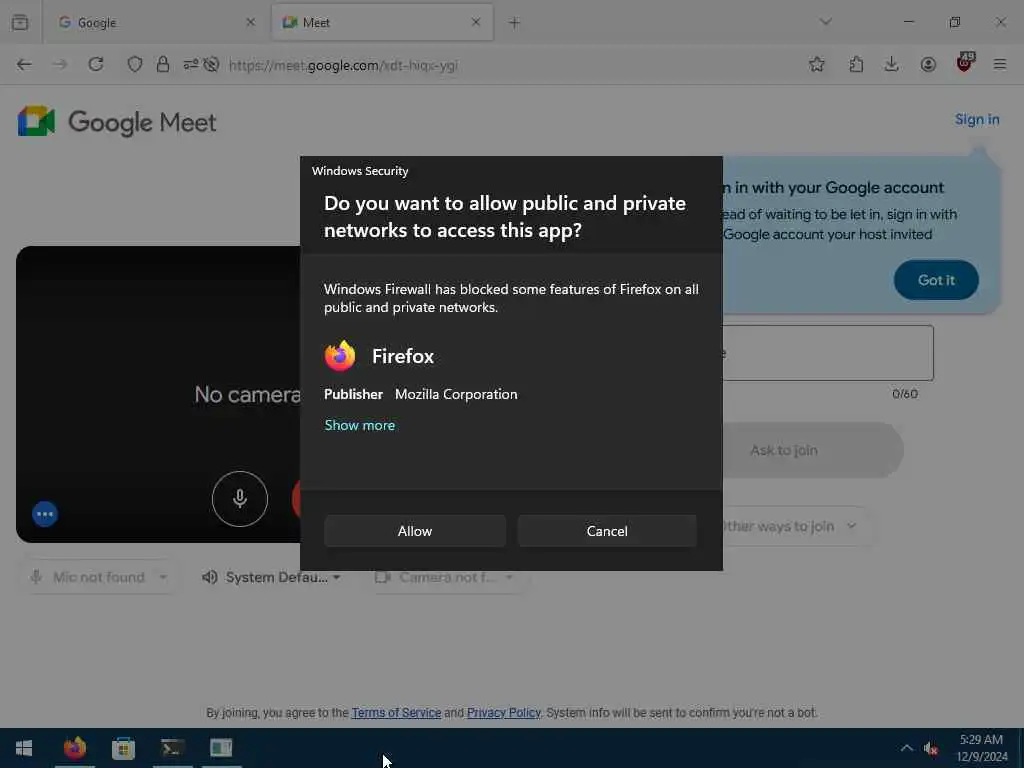This screenshot has height=768, width=1024.
Task: Open the terminal taskbar icon
Action: click(172, 748)
